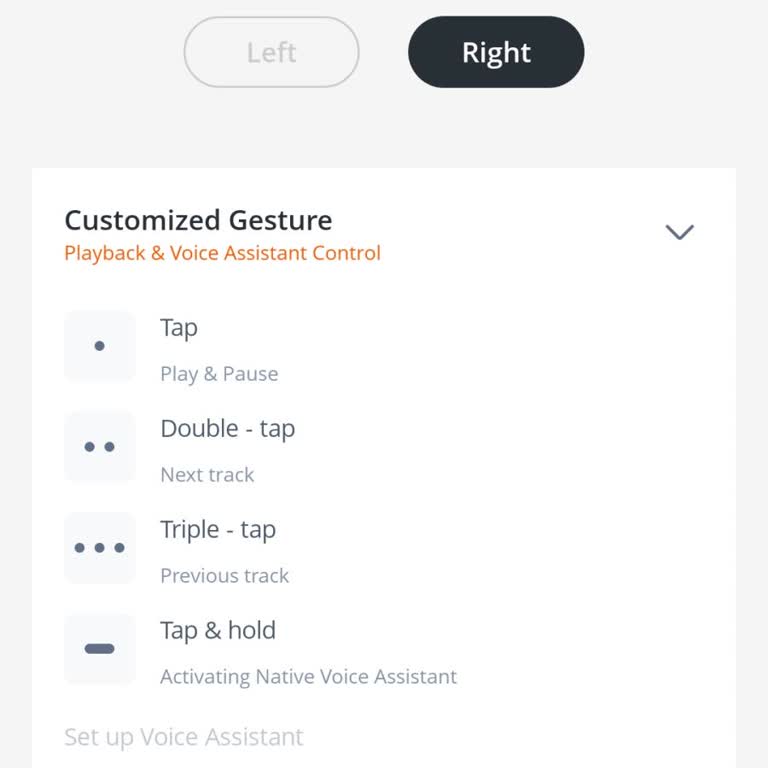Tap the three-dot Triple-tap gesture icon
The width and height of the screenshot is (768, 768).
pos(100,548)
